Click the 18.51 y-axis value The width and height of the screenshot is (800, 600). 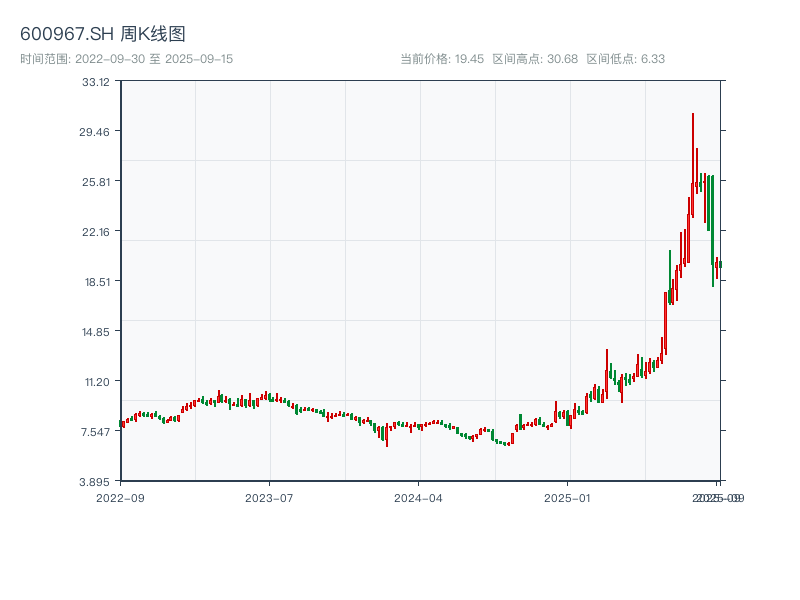97,282
